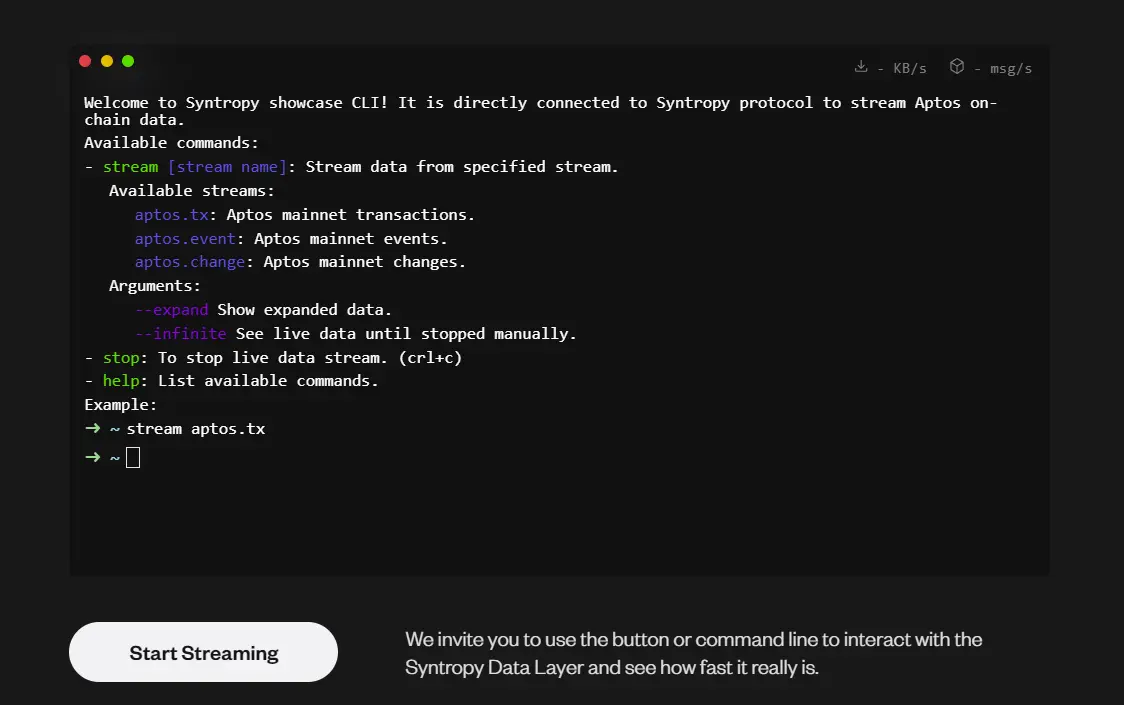Click the download KB/s icon
The width and height of the screenshot is (1124, 705).
click(x=861, y=67)
